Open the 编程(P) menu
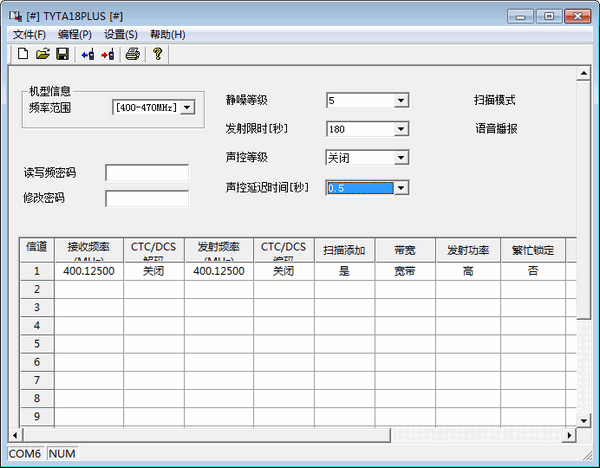 coord(75,34)
